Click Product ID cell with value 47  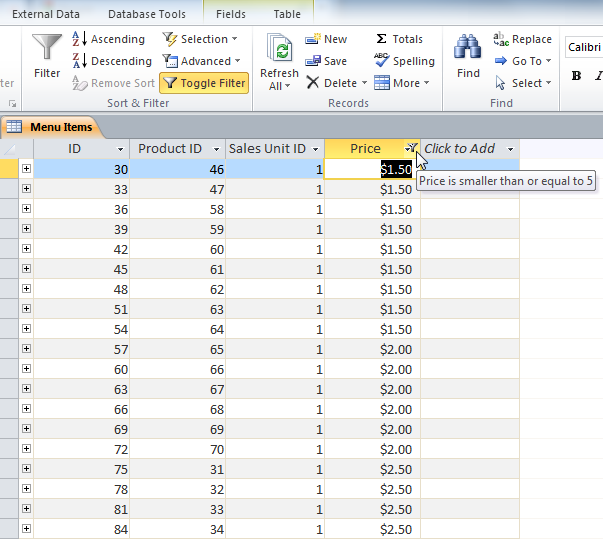[178, 189]
